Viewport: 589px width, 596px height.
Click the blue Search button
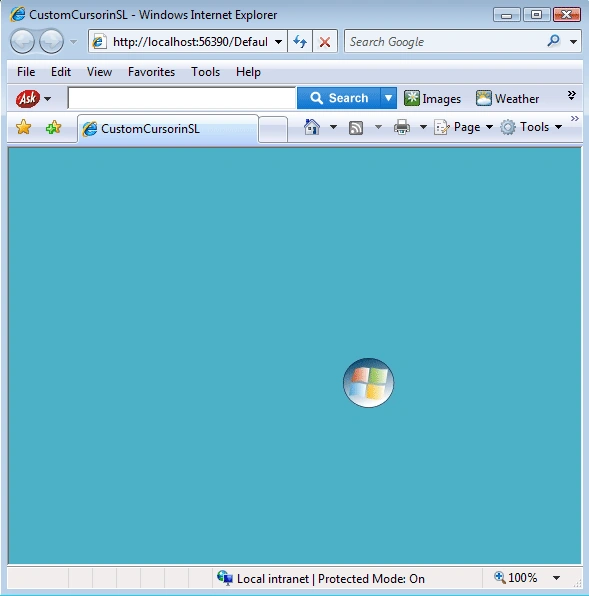pyautogui.click(x=339, y=98)
